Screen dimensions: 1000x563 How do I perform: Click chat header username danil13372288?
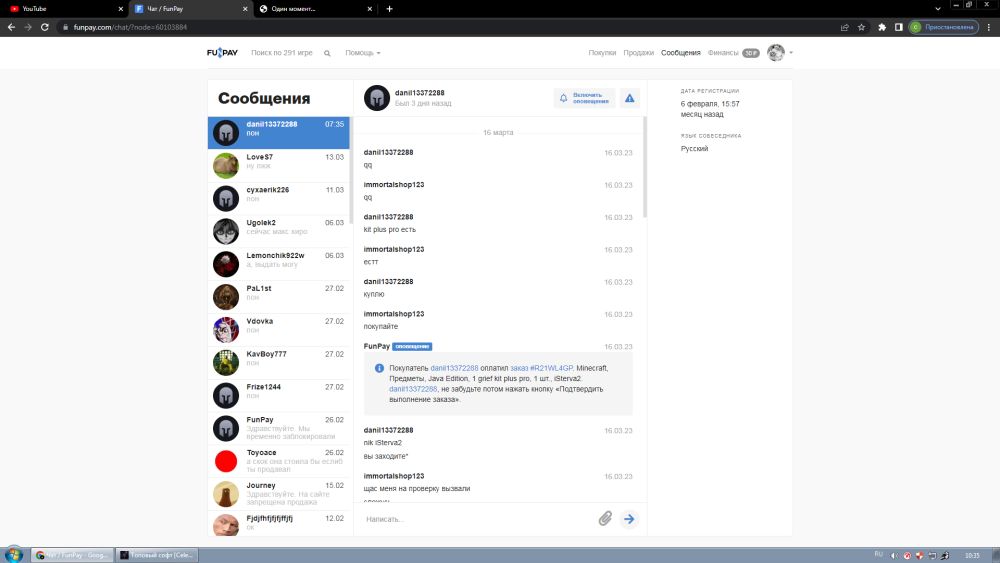[420, 93]
